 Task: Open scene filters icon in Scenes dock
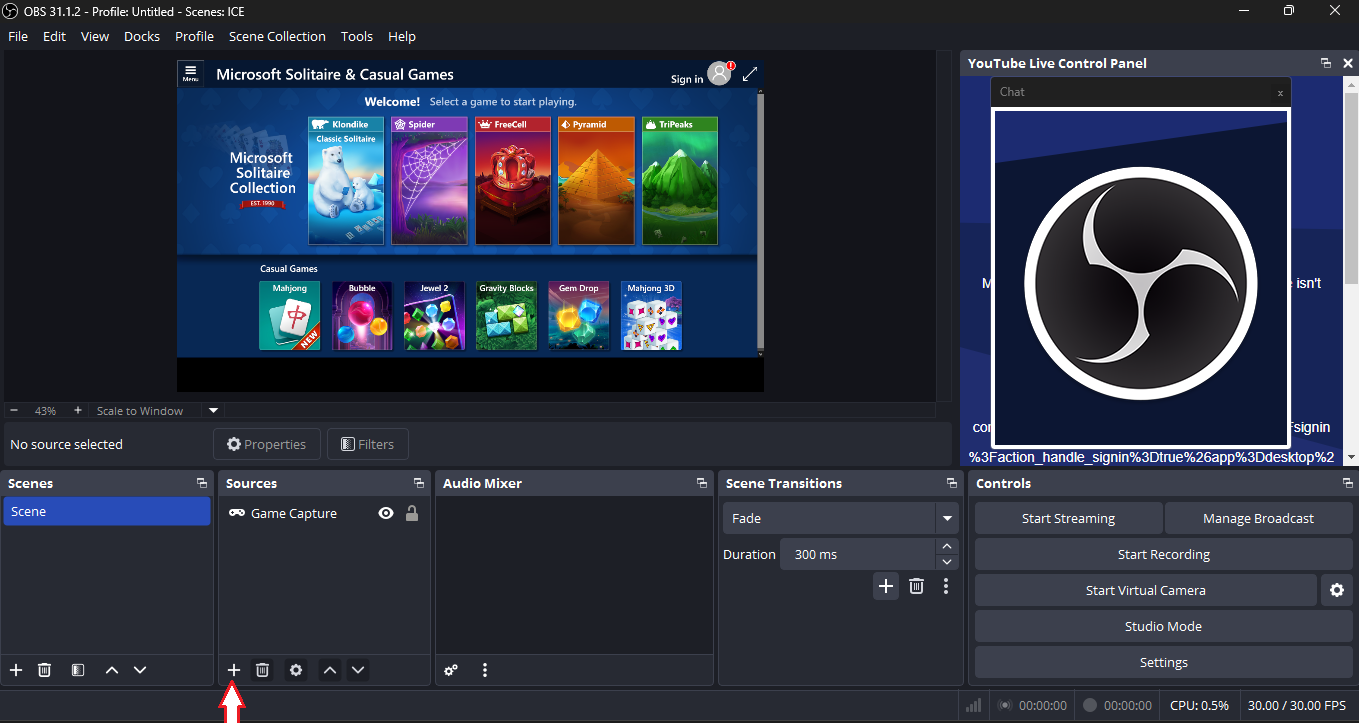pyautogui.click(x=78, y=670)
